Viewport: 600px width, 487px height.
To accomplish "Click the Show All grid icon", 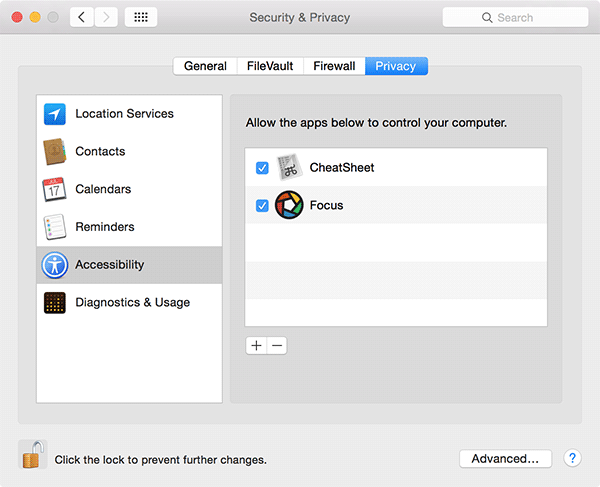I will [140, 18].
